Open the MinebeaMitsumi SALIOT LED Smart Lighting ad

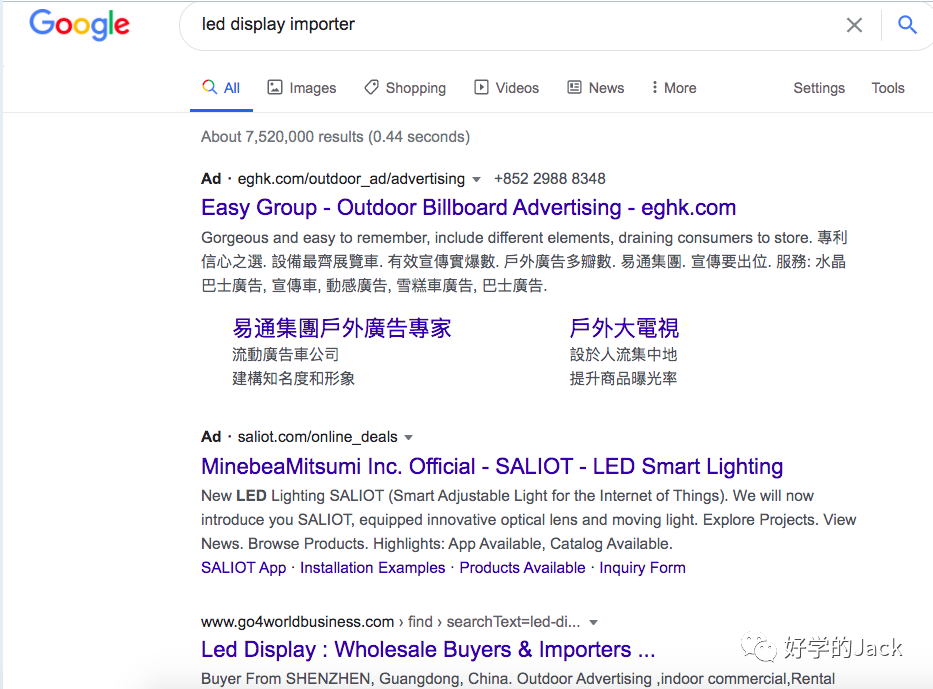(x=492, y=466)
